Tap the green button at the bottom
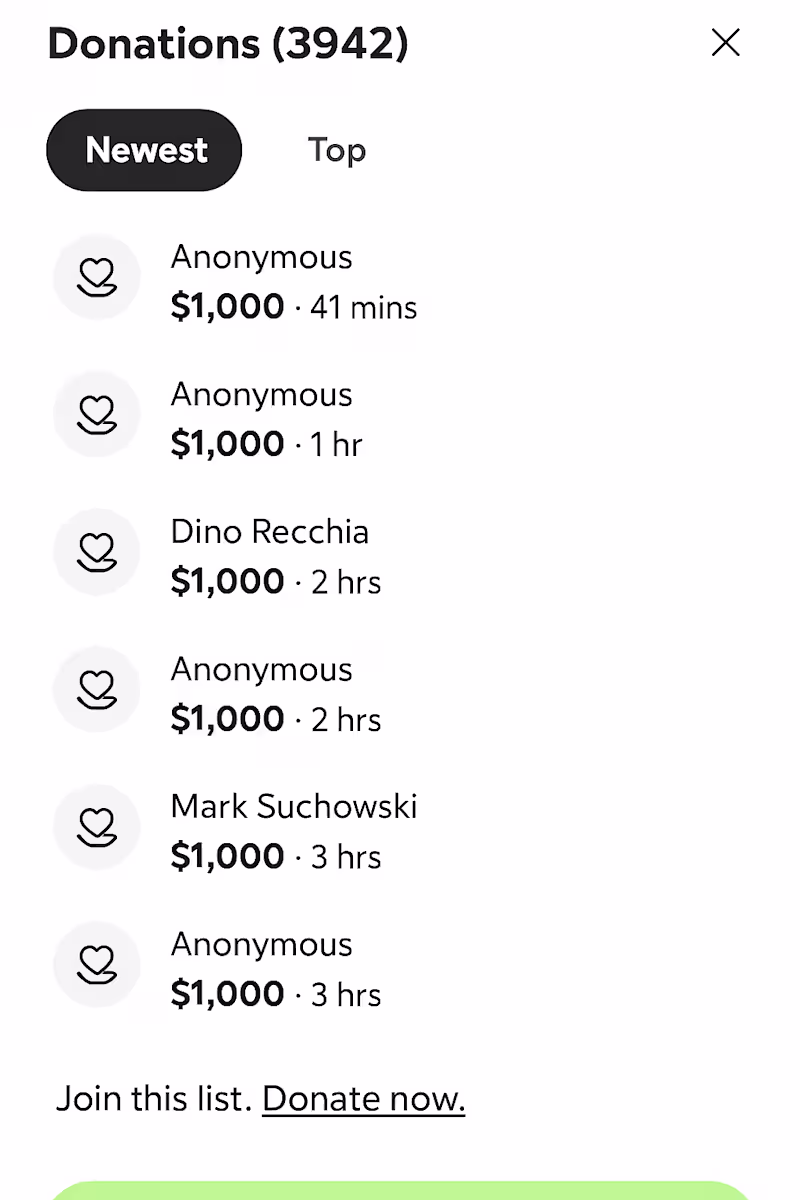Screen dimensions: 800x1200 click(x=400, y=1190)
